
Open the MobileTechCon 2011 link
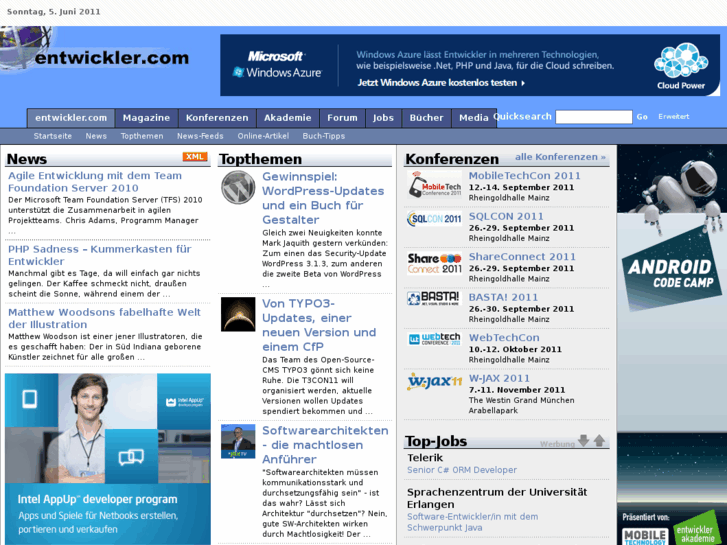(524, 176)
